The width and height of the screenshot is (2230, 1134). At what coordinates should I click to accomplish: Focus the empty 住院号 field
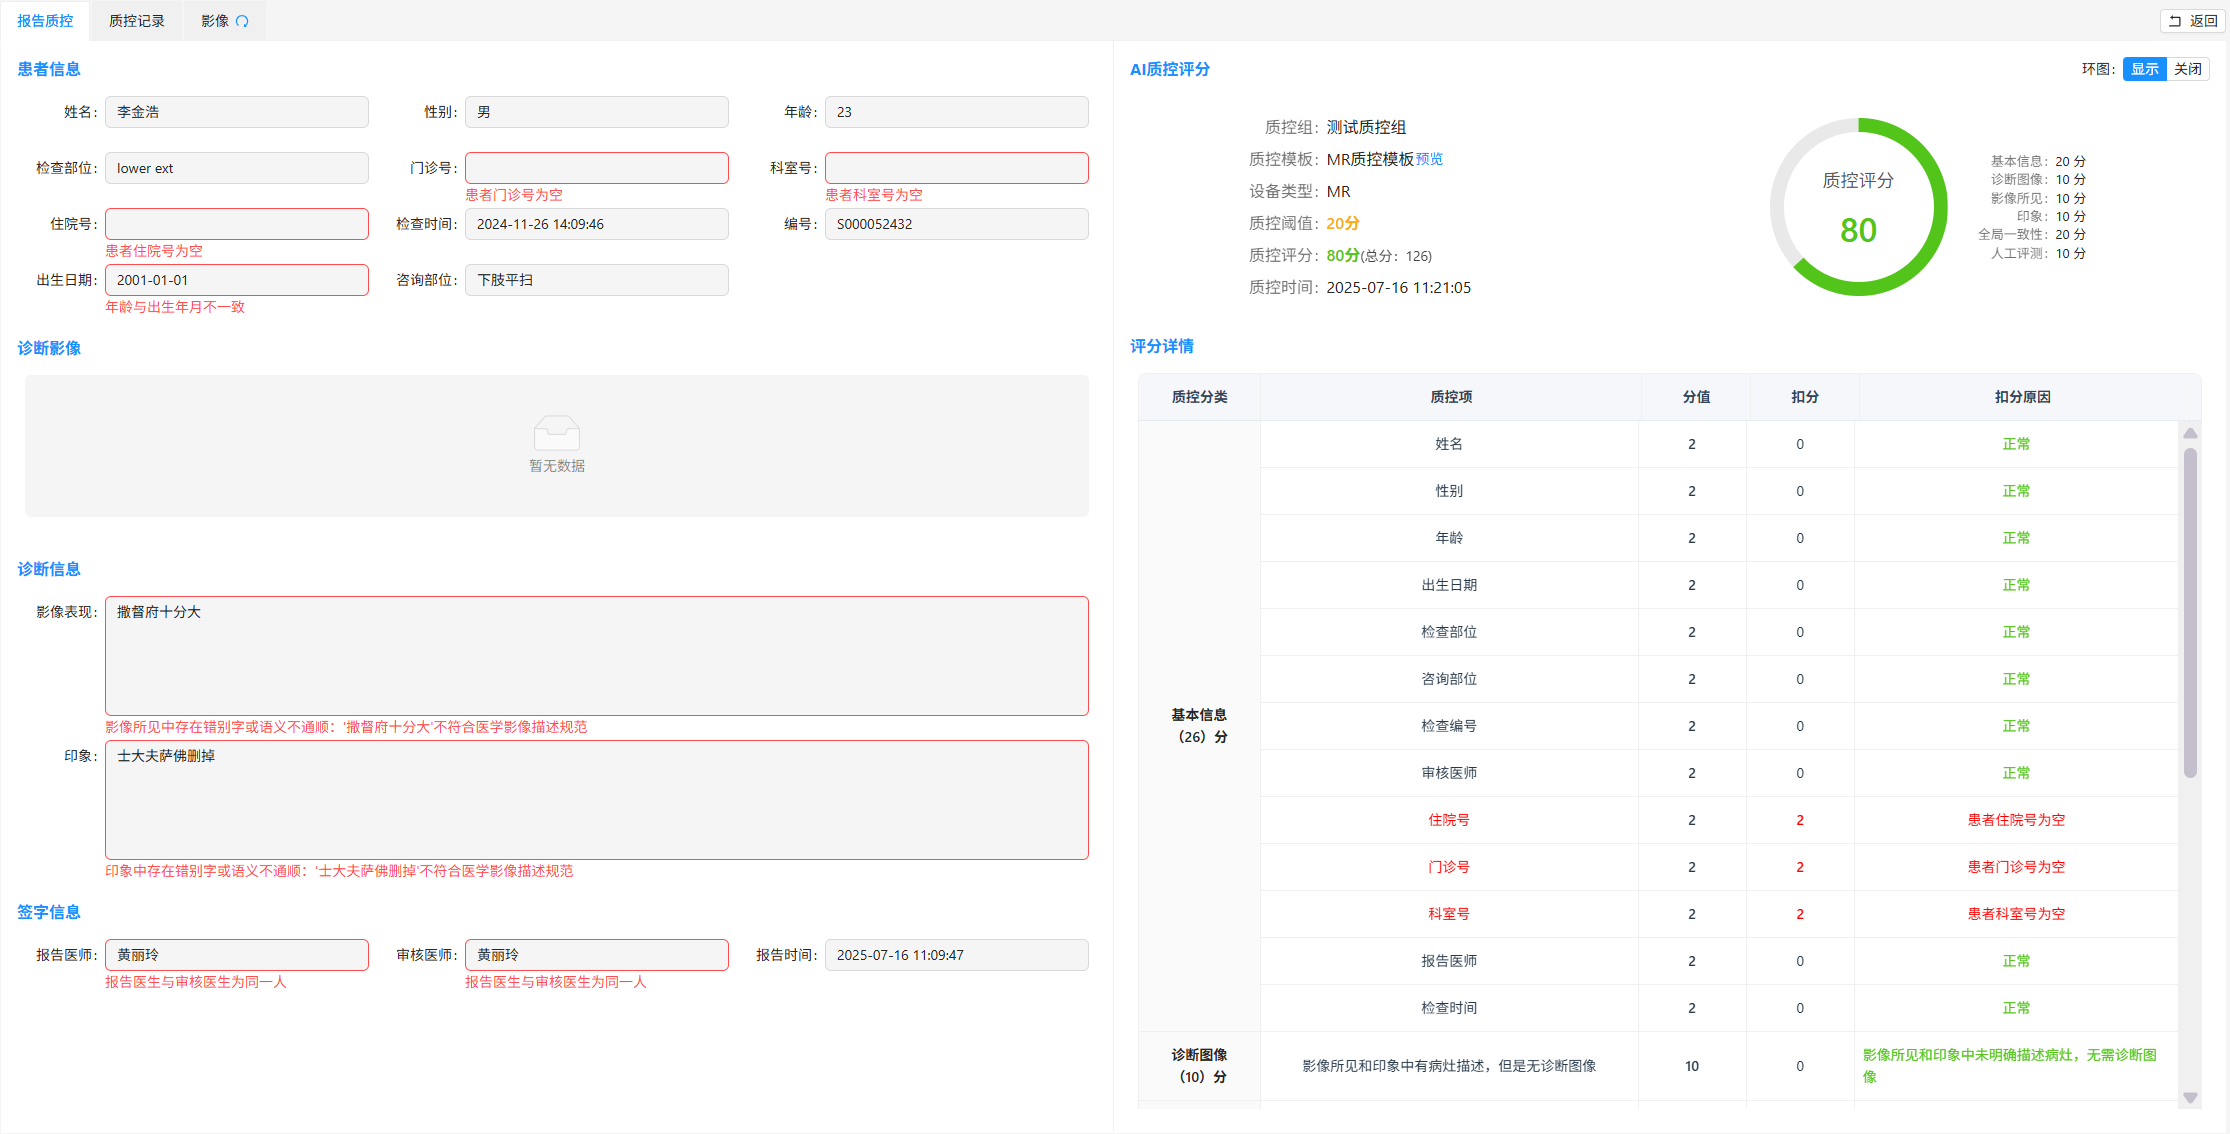coord(237,224)
